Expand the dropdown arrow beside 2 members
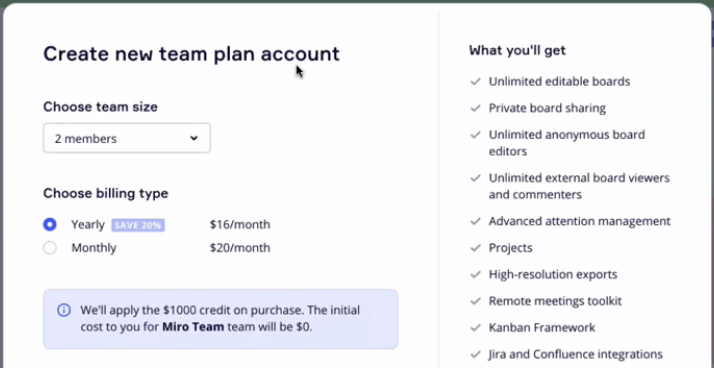 [x=194, y=138]
